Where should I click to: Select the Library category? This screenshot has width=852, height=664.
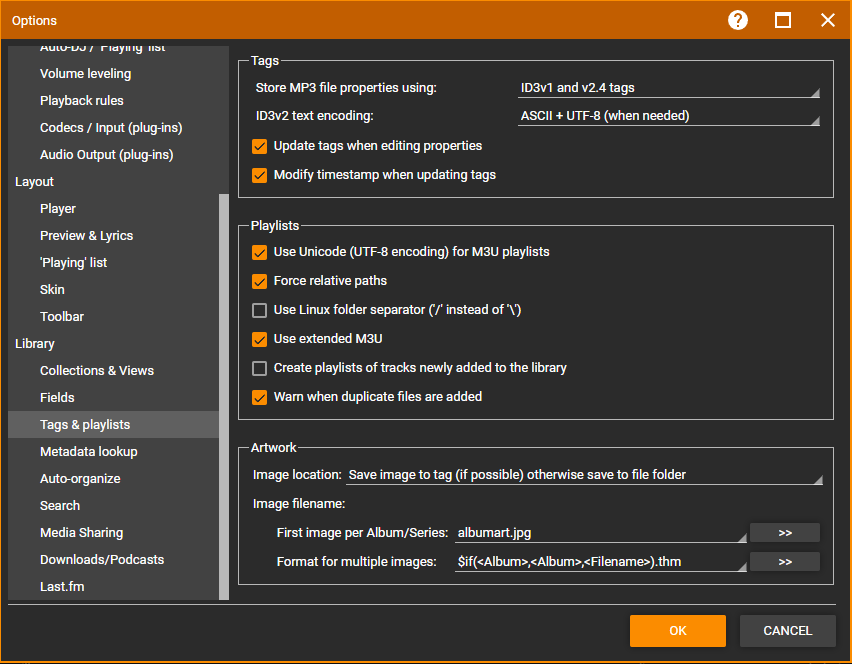pyautogui.click(x=113, y=344)
